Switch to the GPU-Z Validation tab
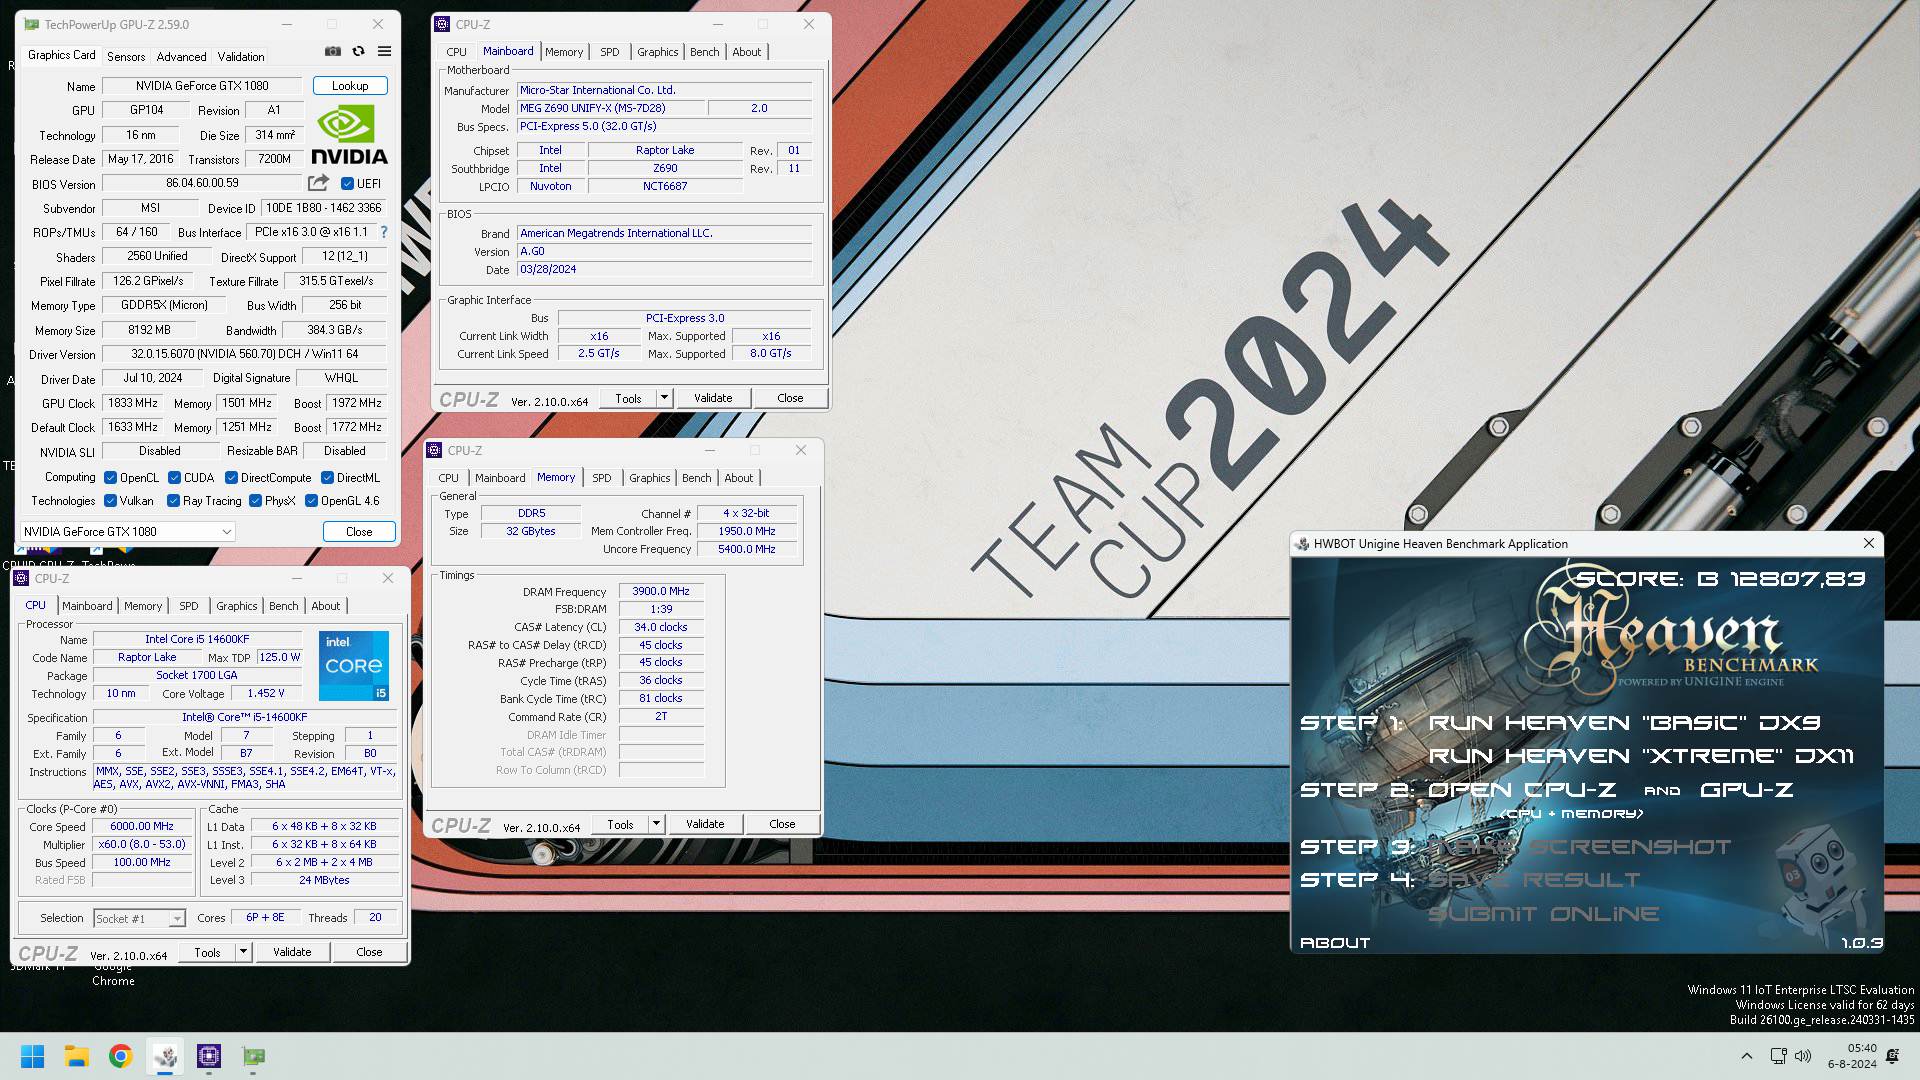The image size is (1920, 1080). (x=241, y=57)
